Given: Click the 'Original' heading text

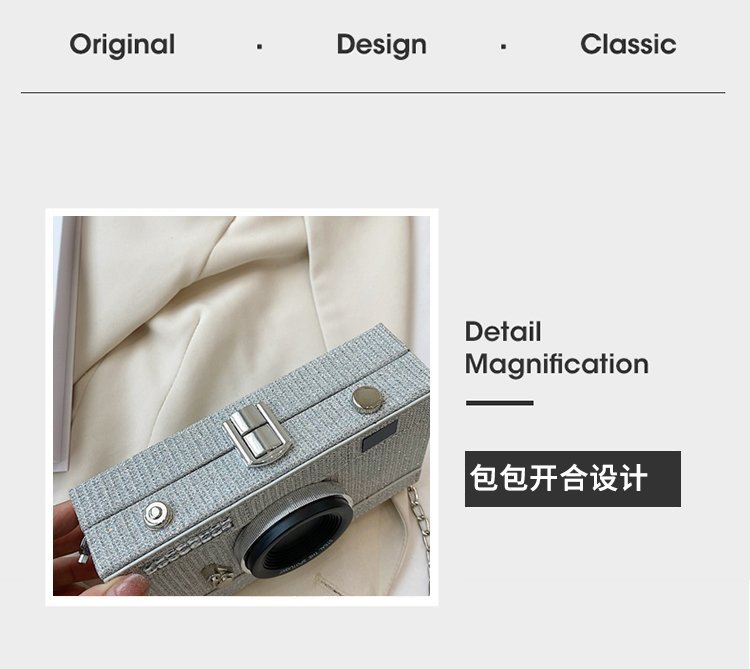Looking at the screenshot, I should pyautogui.click(x=122, y=45).
